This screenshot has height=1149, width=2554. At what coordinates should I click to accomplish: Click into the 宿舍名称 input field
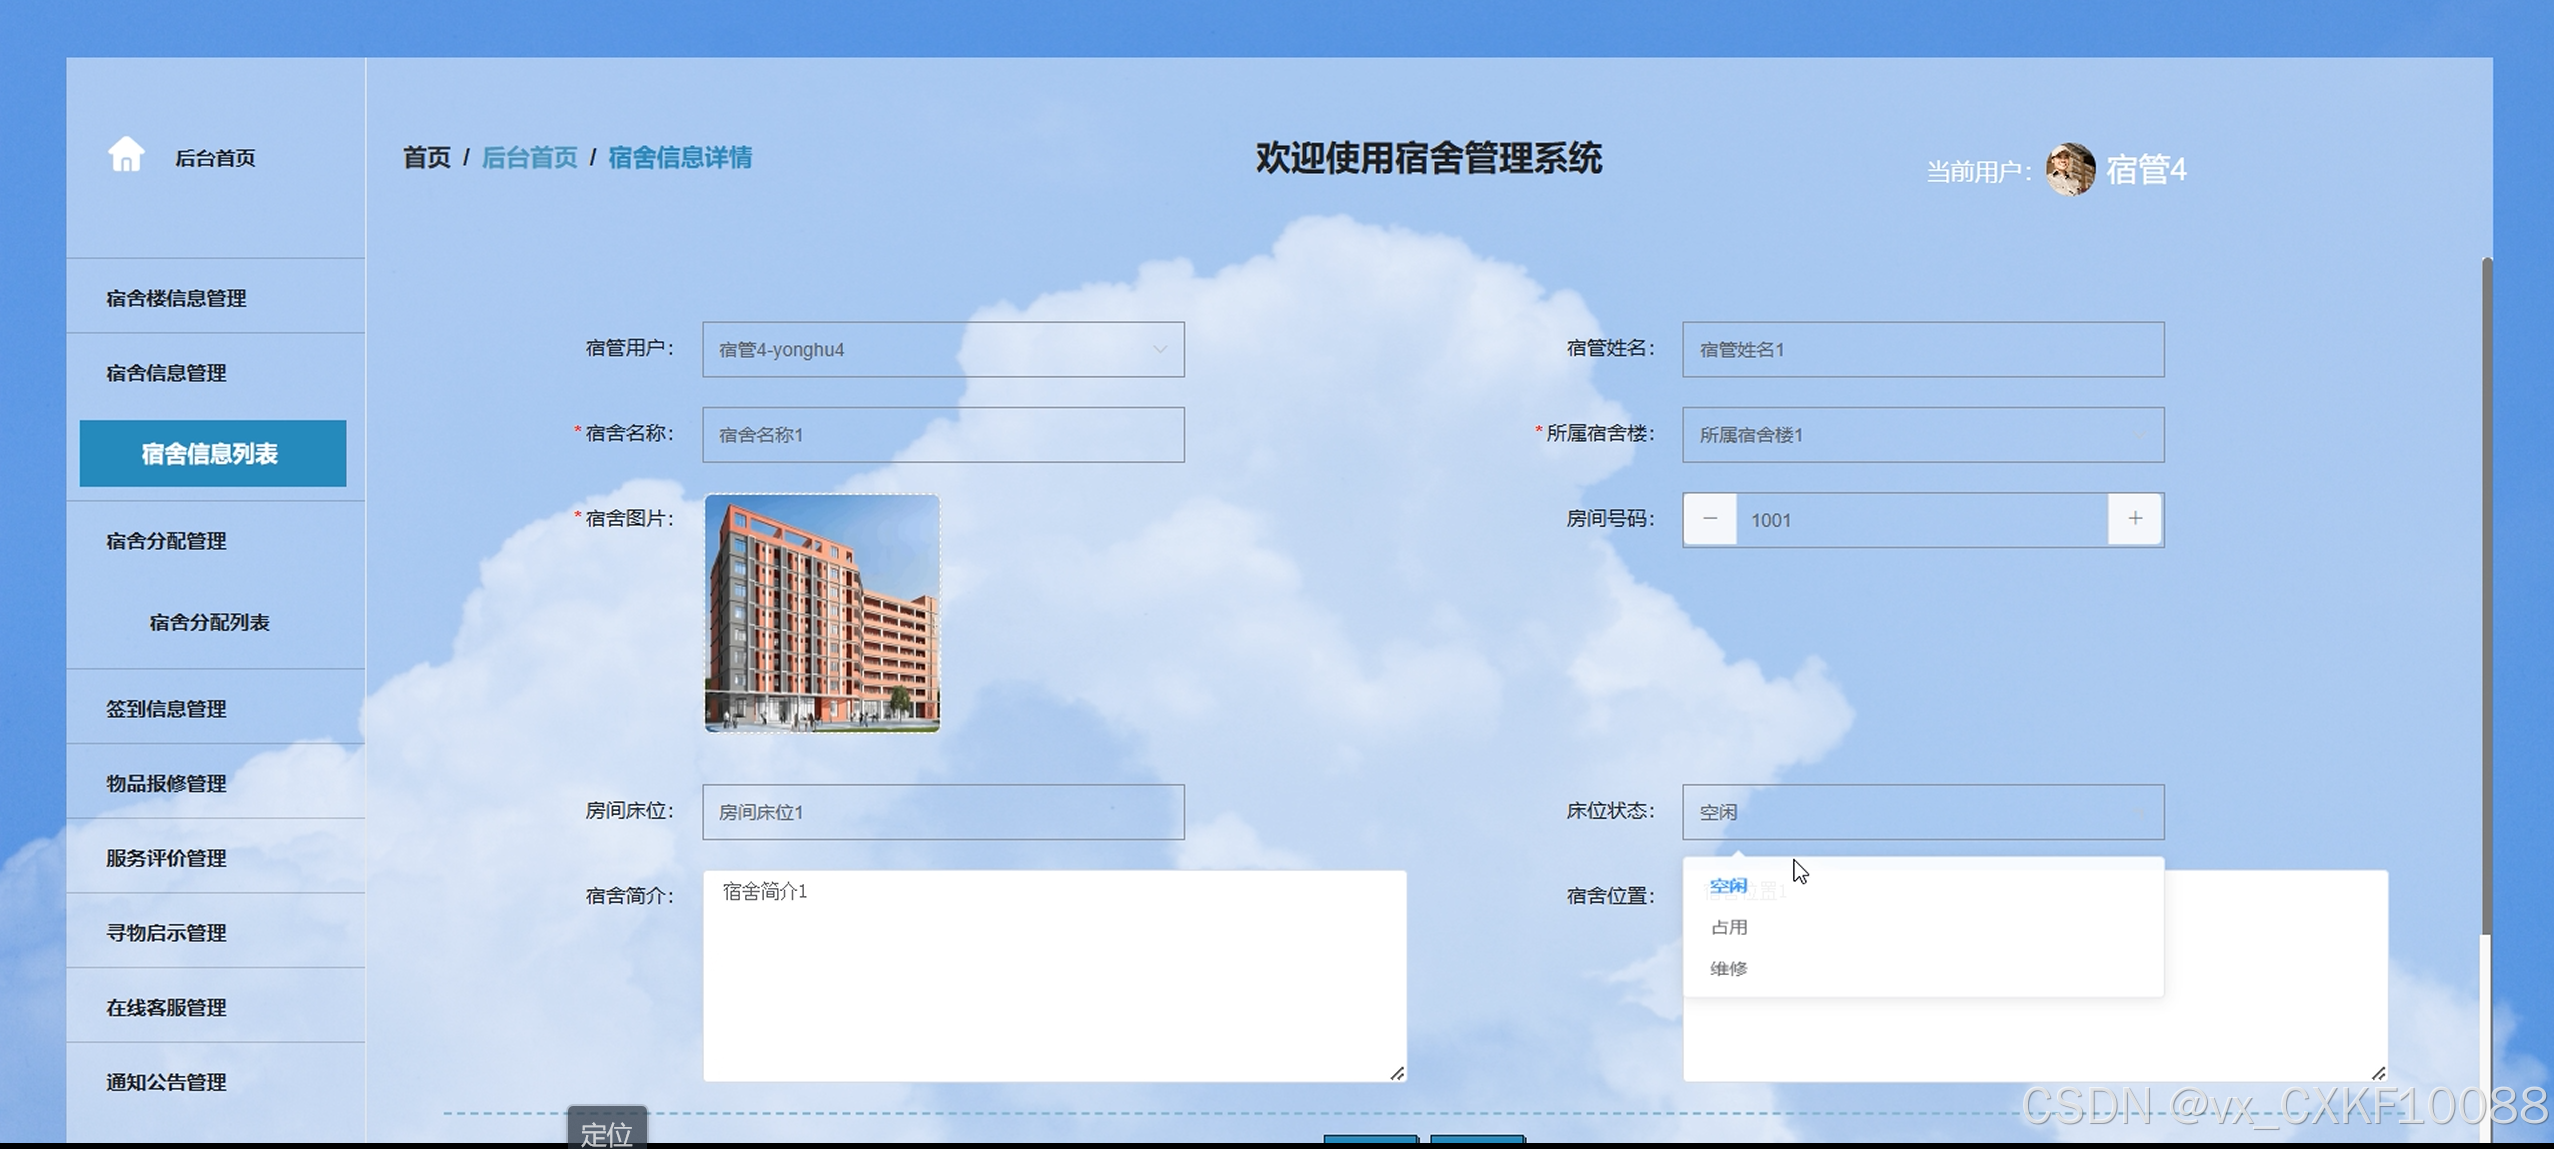tap(942, 435)
